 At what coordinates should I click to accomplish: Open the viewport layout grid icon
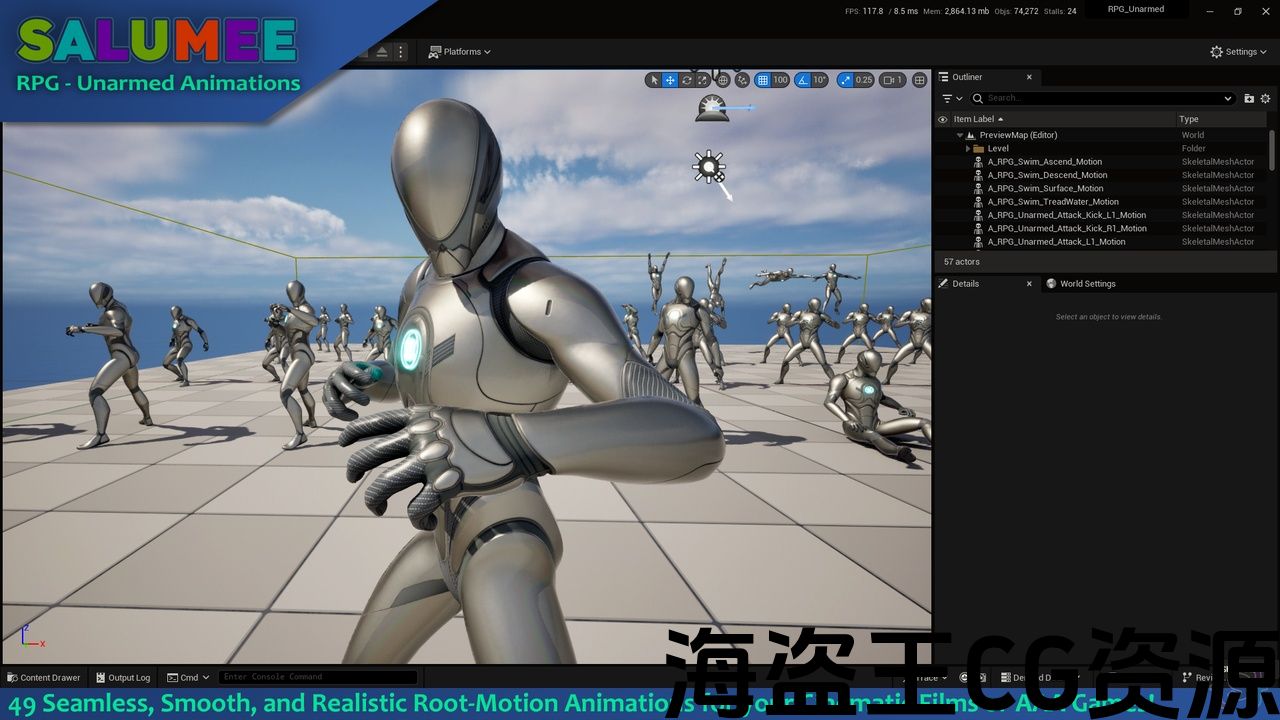pyautogui.click(x=919, y=80)
